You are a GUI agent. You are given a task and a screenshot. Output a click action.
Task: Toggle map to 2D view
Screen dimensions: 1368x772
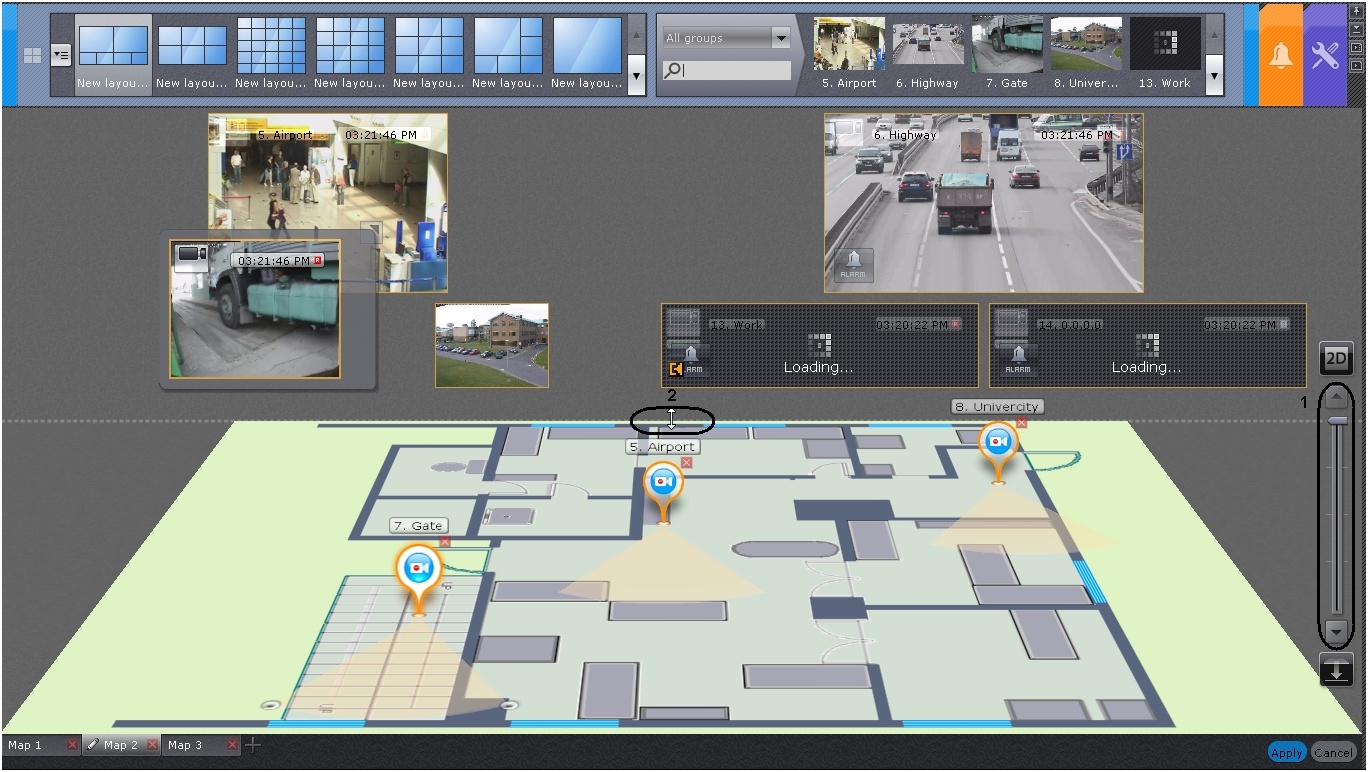1336,359
